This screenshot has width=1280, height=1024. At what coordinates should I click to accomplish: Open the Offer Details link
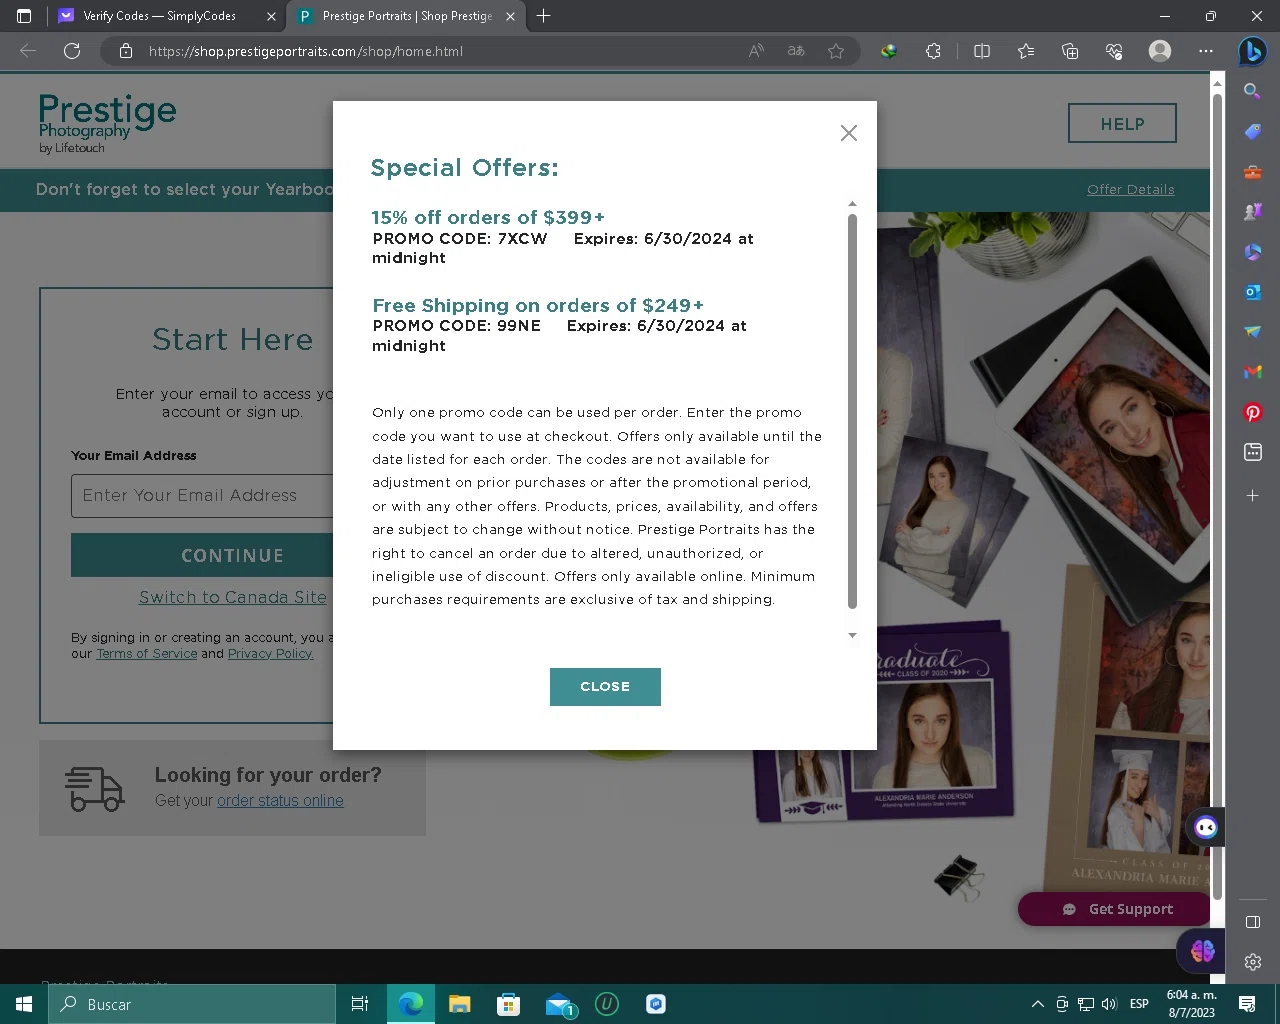[x=1131, y=190]
